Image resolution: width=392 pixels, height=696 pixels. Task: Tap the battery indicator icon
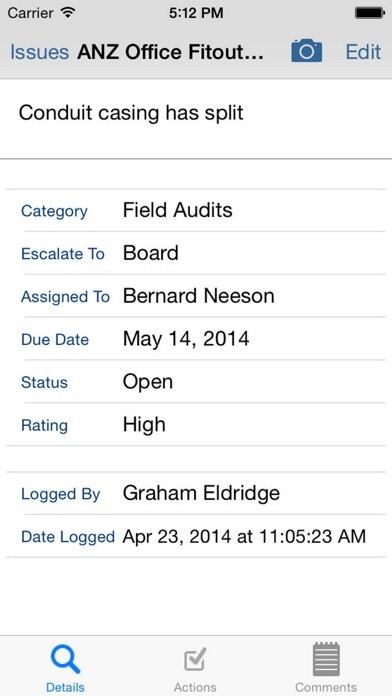[369, 13]
